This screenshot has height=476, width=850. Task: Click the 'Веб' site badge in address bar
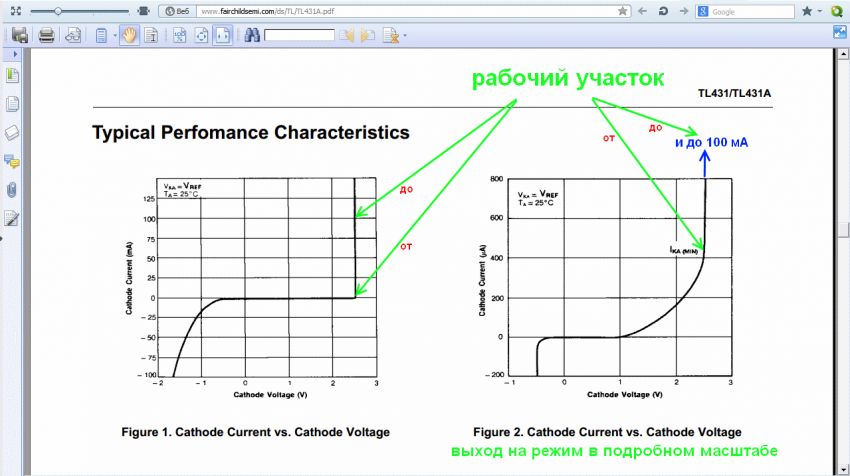[x=177, y=11]
